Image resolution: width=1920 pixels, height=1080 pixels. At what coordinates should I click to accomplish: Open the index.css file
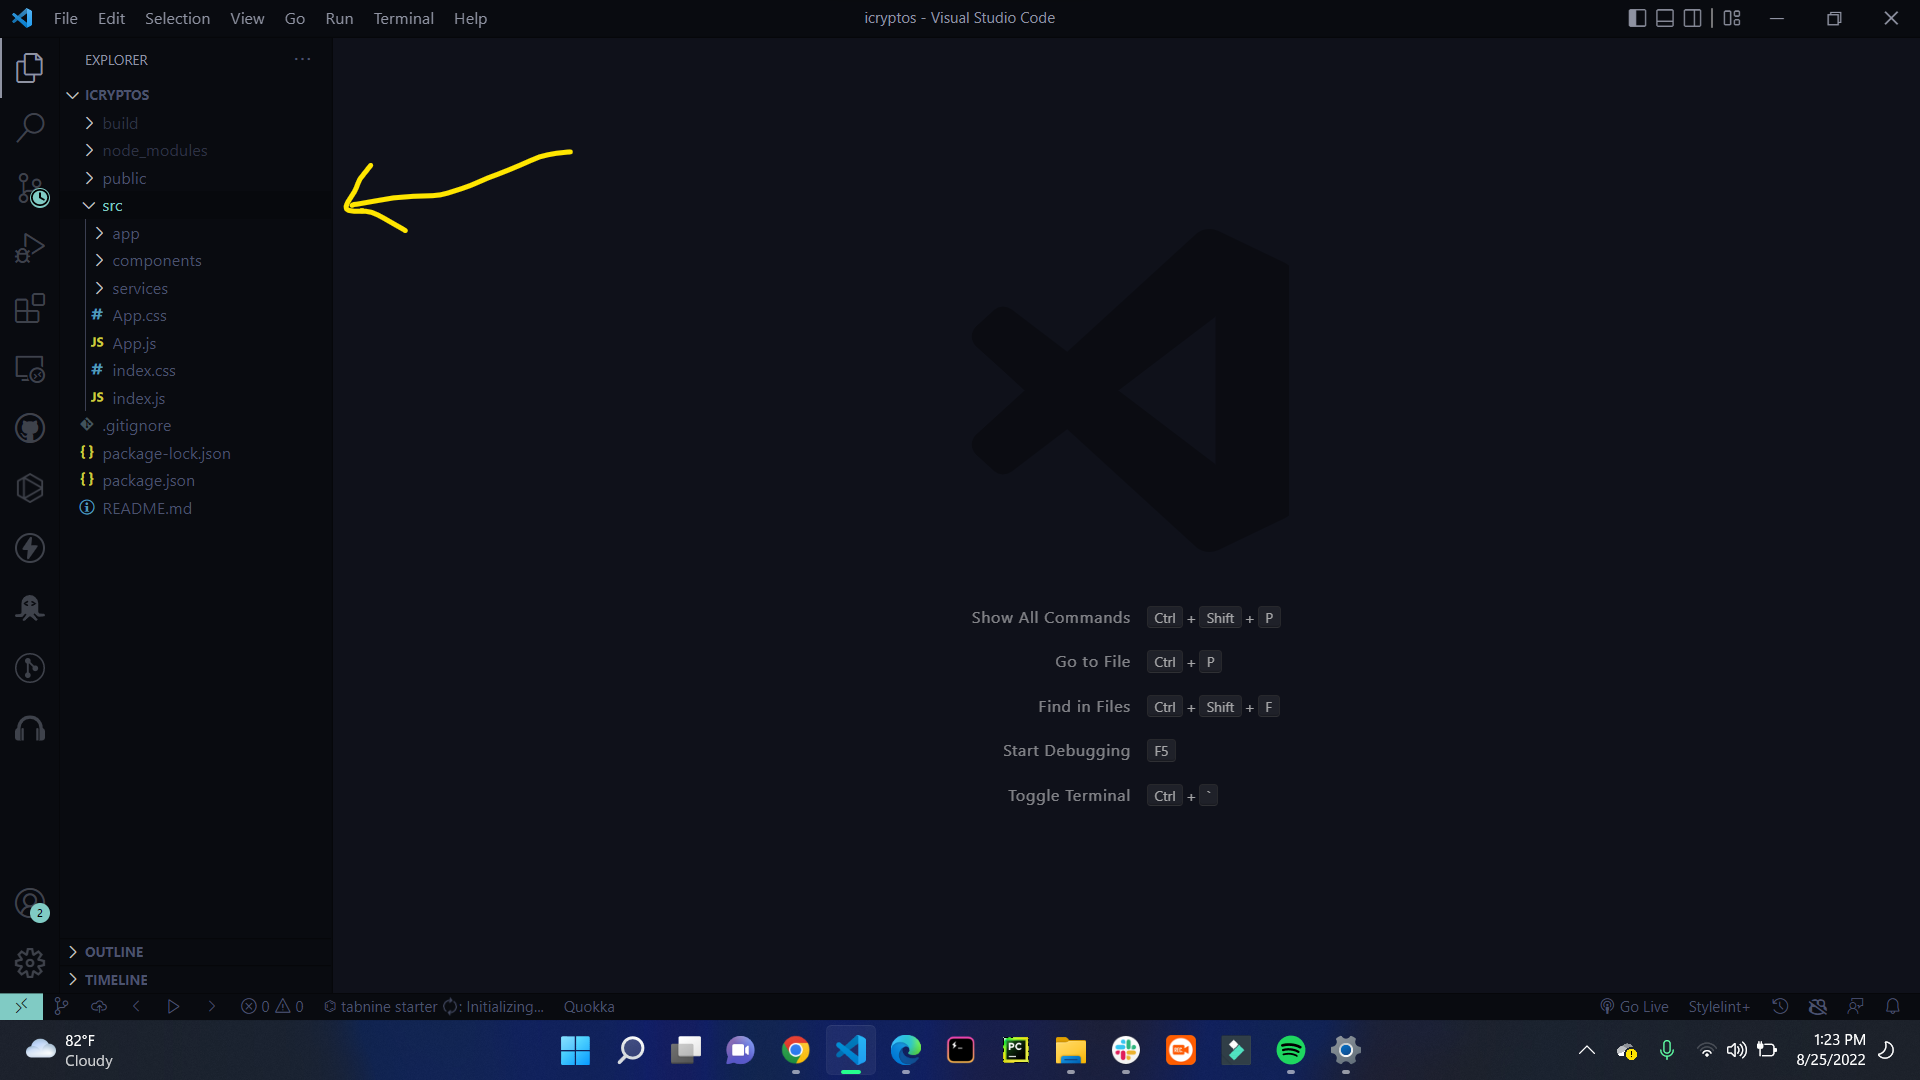pos(143,370)
